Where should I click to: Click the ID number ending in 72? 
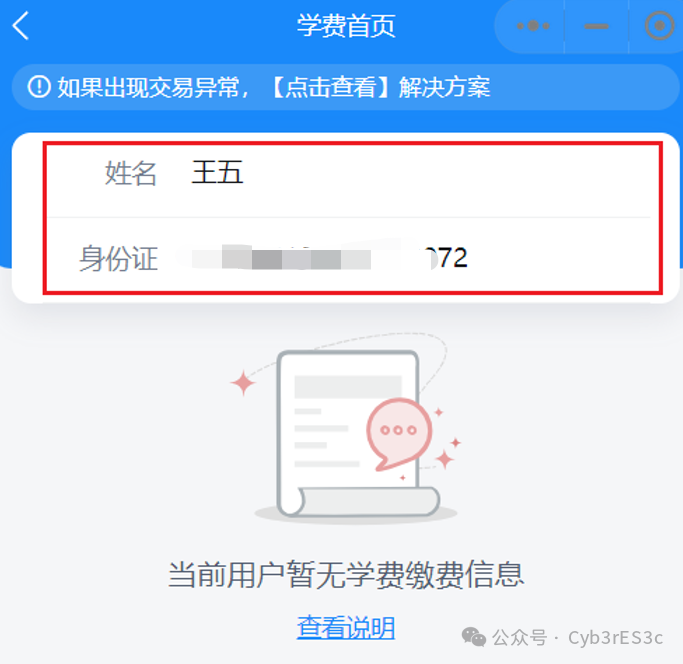pyautogui.click(x=322, y=257)
